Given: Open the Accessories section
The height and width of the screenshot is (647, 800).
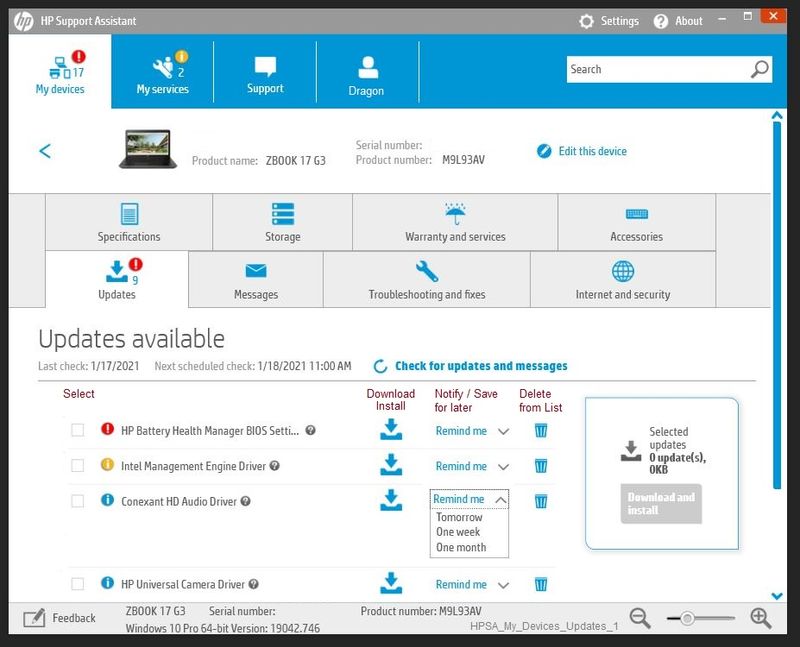Looking at the screenshot, I should point(637,222).
